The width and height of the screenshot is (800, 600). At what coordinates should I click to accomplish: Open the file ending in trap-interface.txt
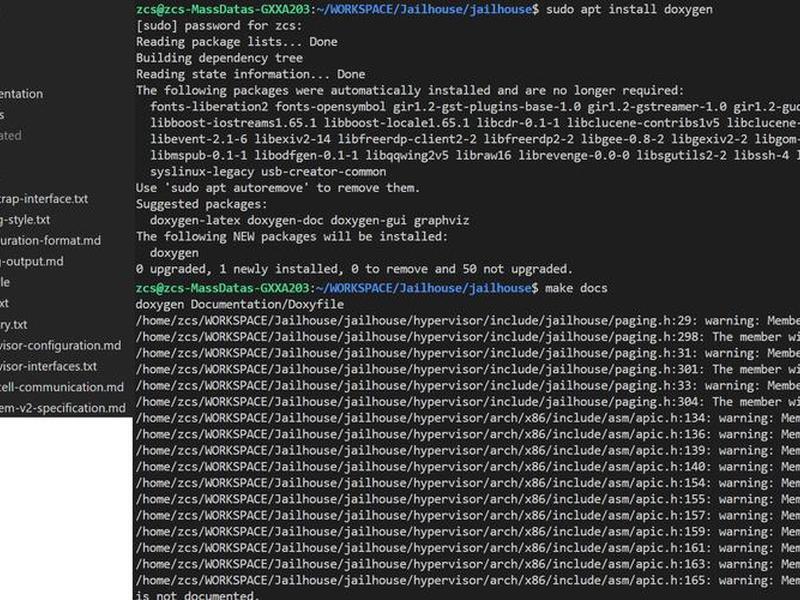tap(44, 198)
